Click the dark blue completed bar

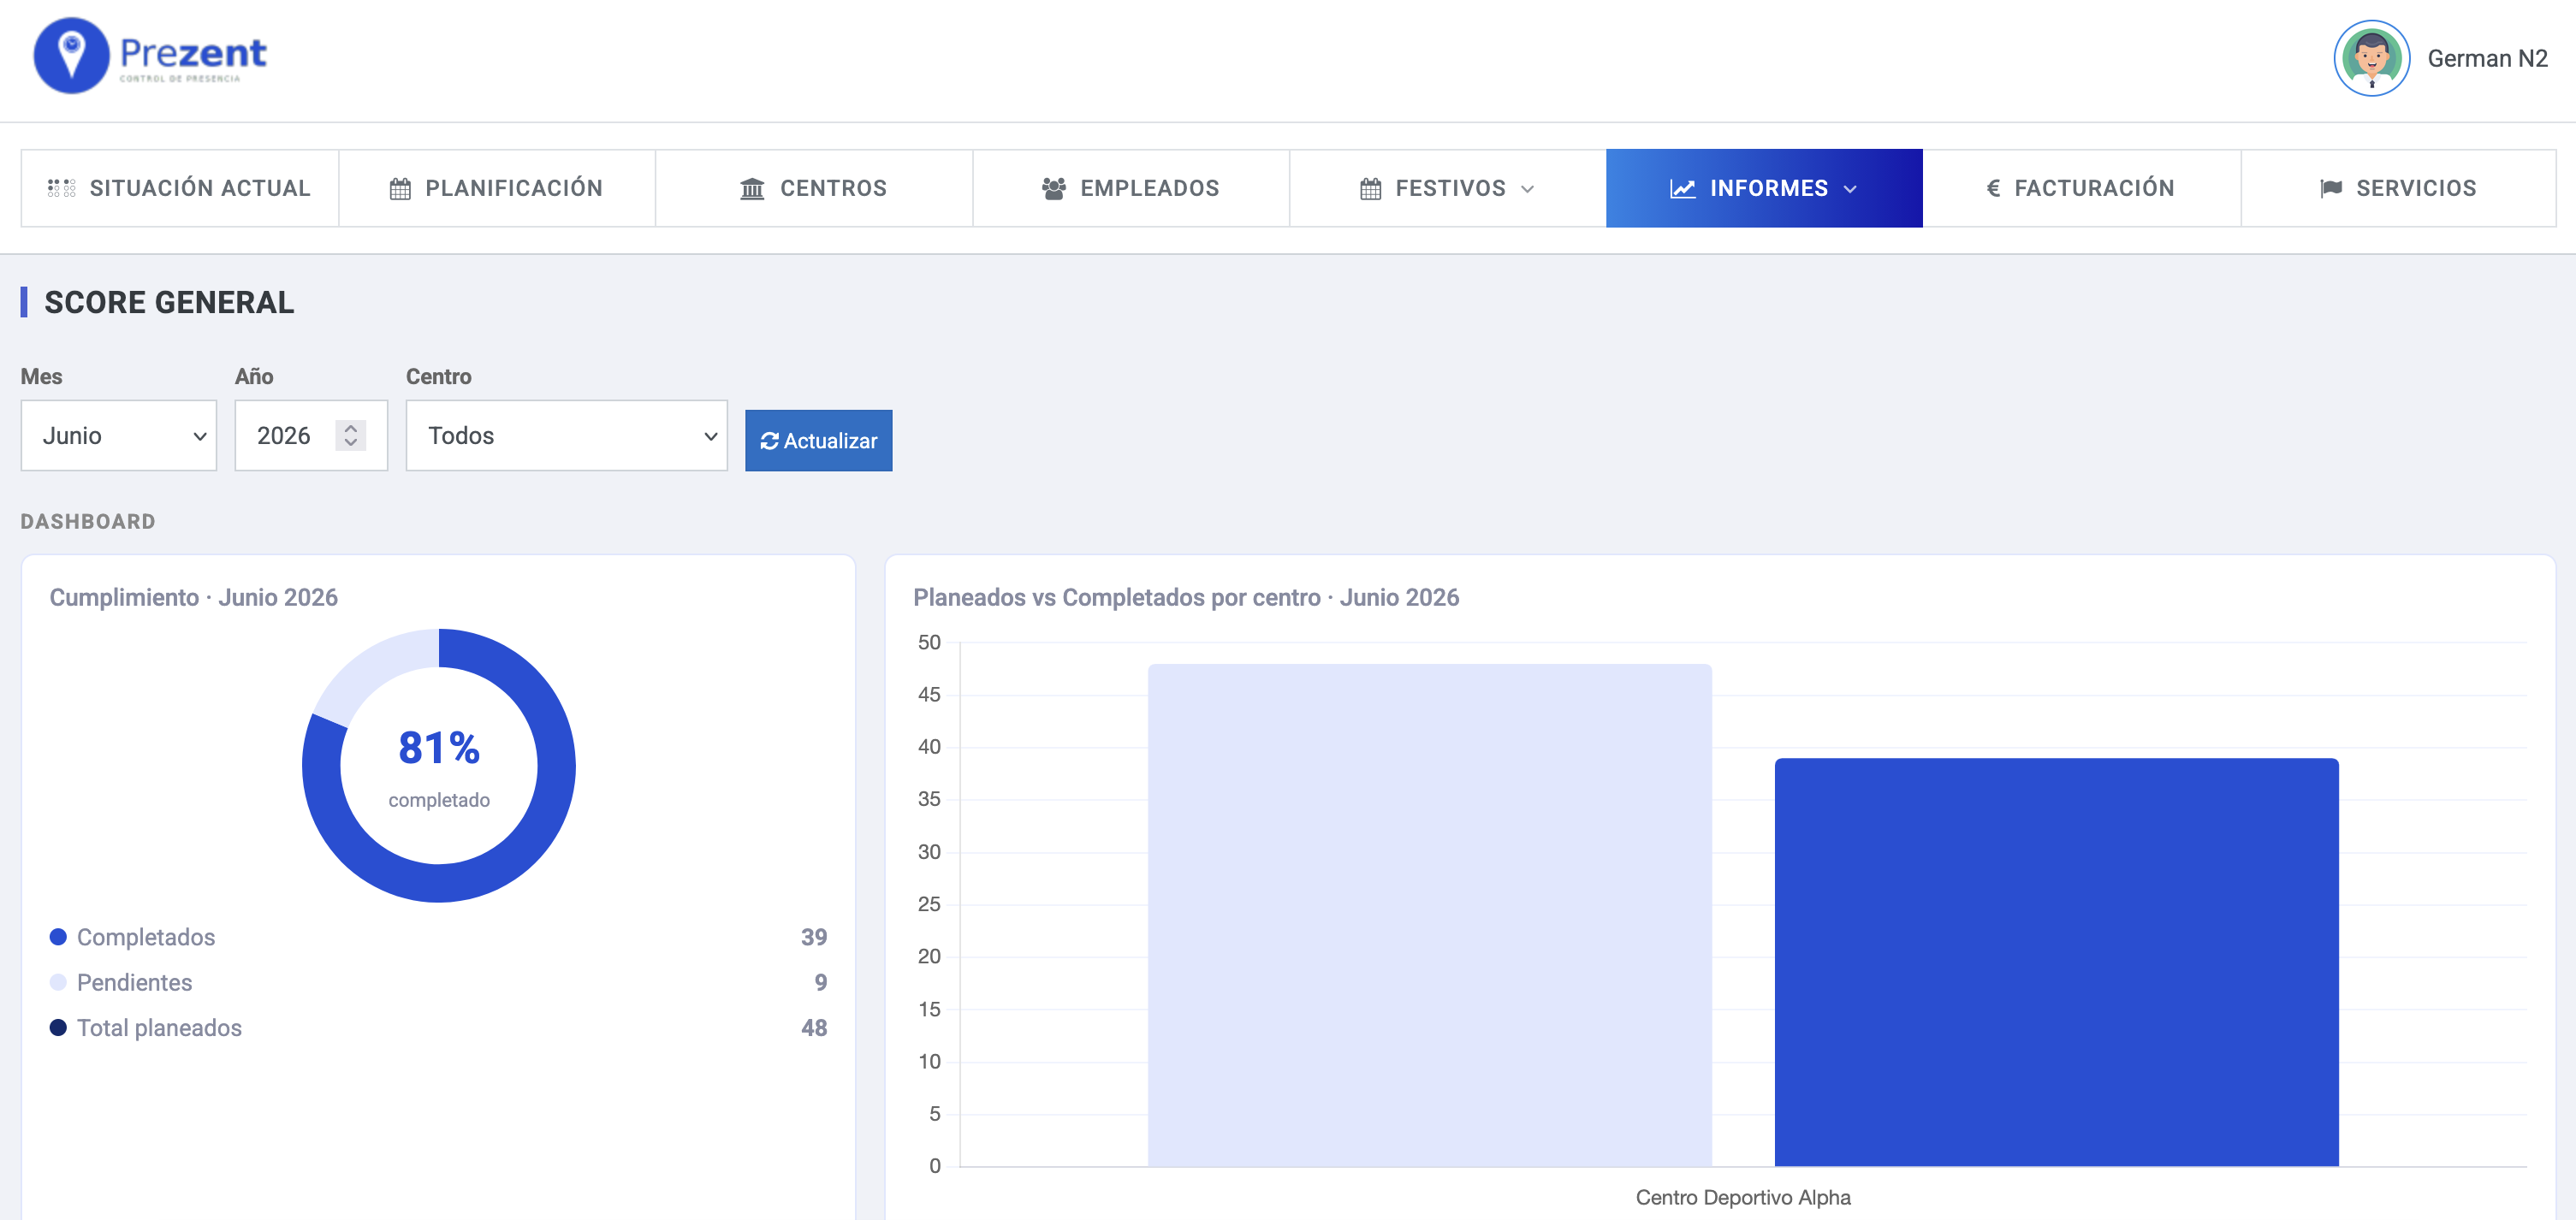click(2056, 962)
